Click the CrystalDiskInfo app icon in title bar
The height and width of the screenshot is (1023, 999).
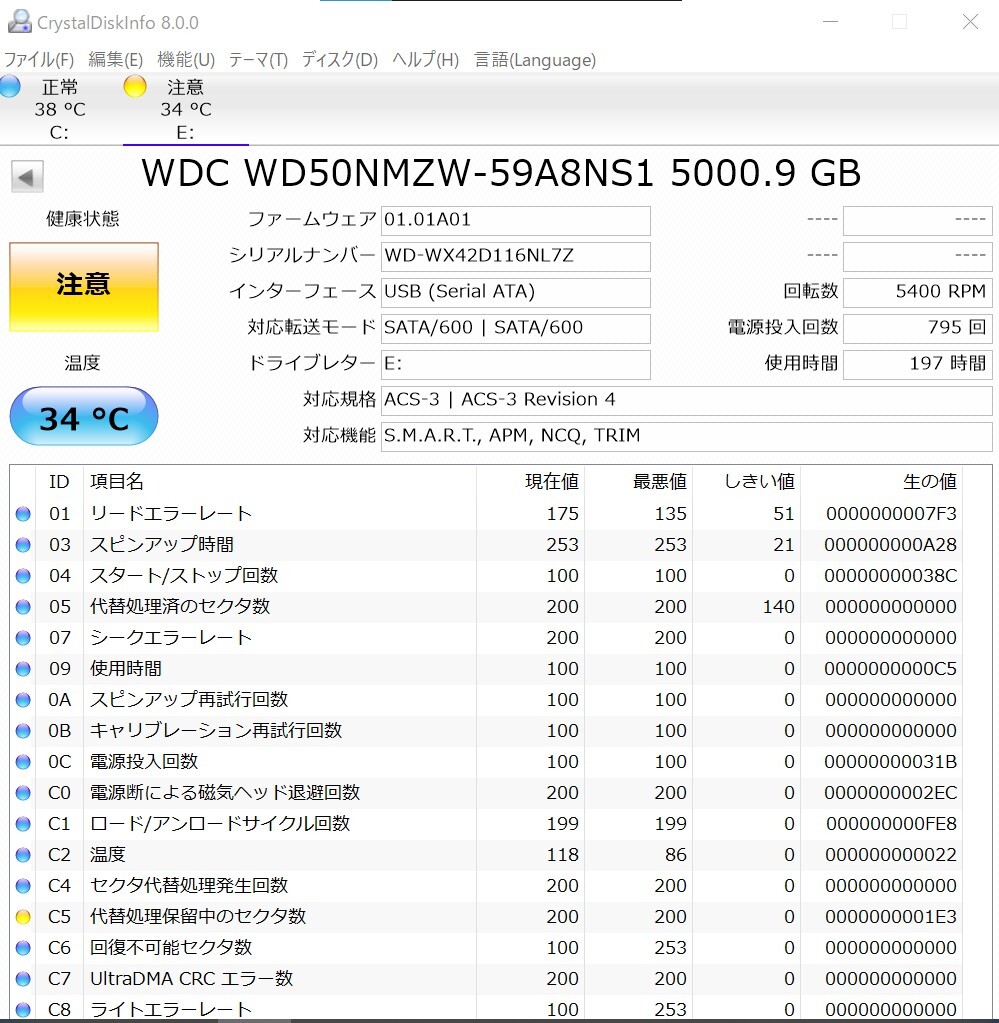[x=20, y=21]
